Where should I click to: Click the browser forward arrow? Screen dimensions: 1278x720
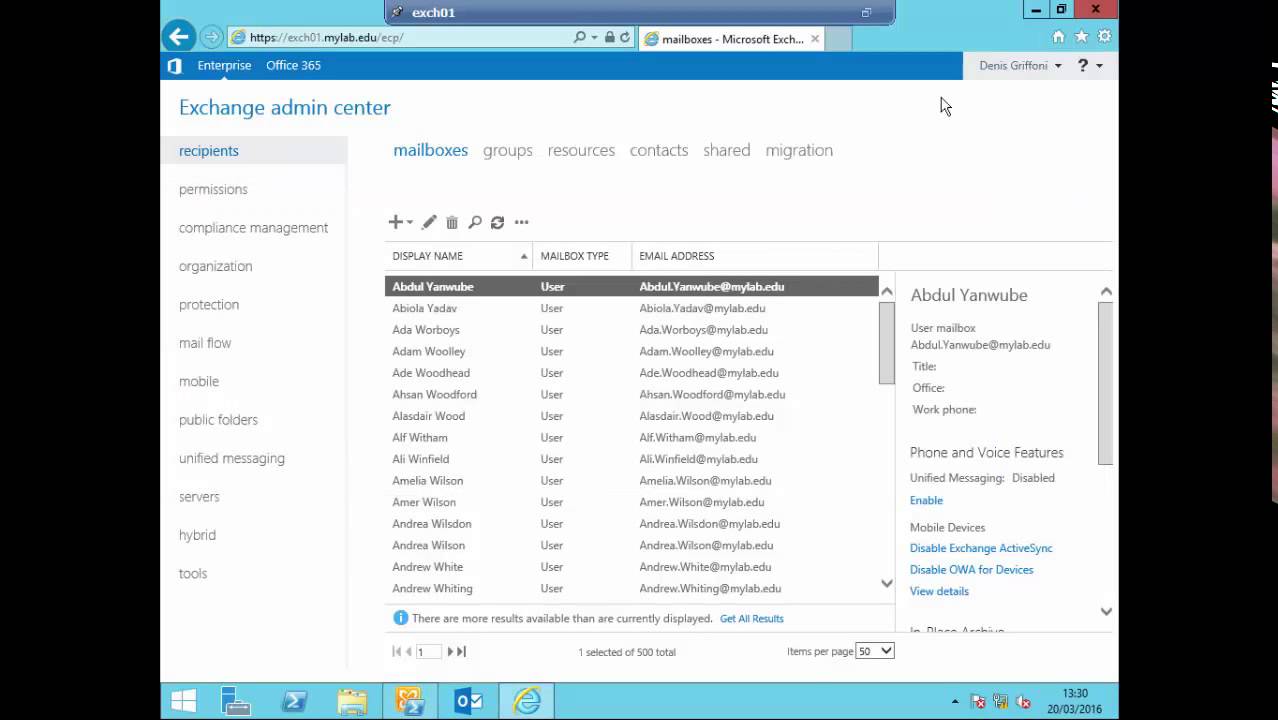click(x=211, y=37)
